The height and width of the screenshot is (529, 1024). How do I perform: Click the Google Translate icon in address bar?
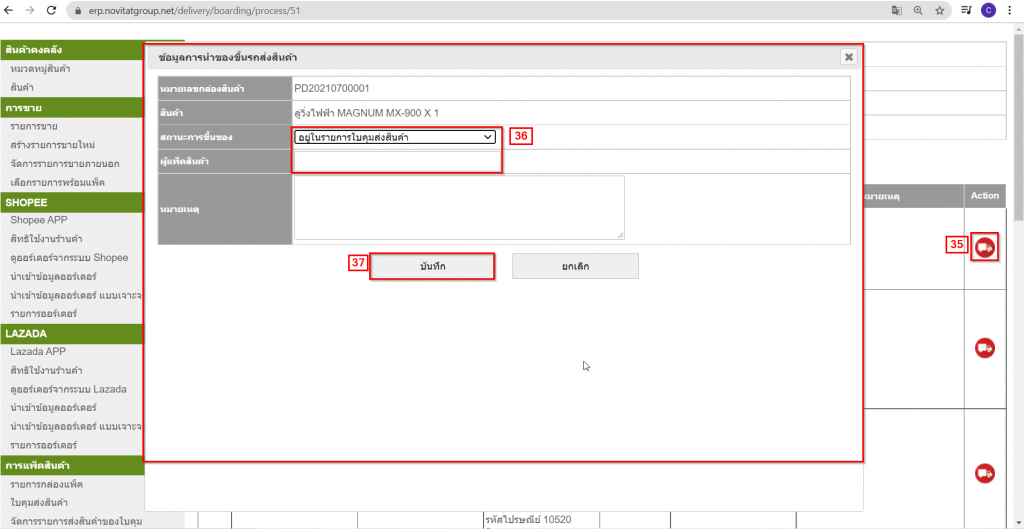[x=897, y=10]
